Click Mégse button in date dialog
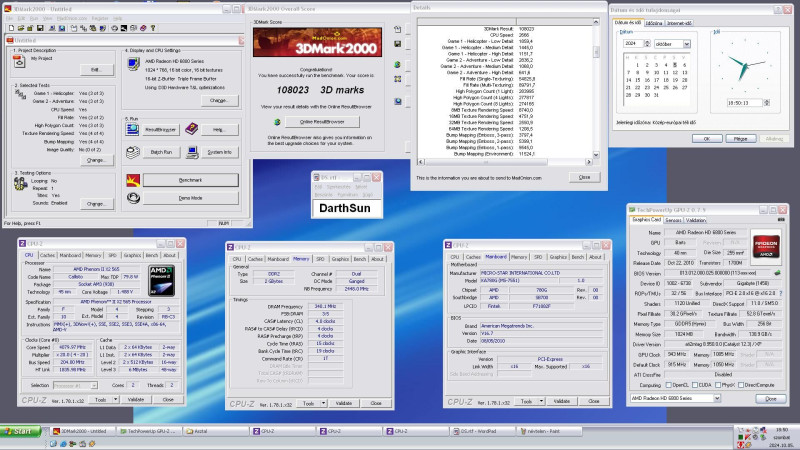The height and width of the screenshot is (450, 800). point(740,139)
